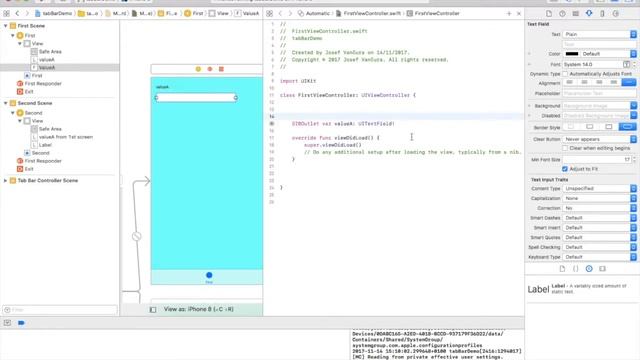The width and height of the screenshot is (640, 360).
Task: Set alignment to left
Action: point(570,82)
